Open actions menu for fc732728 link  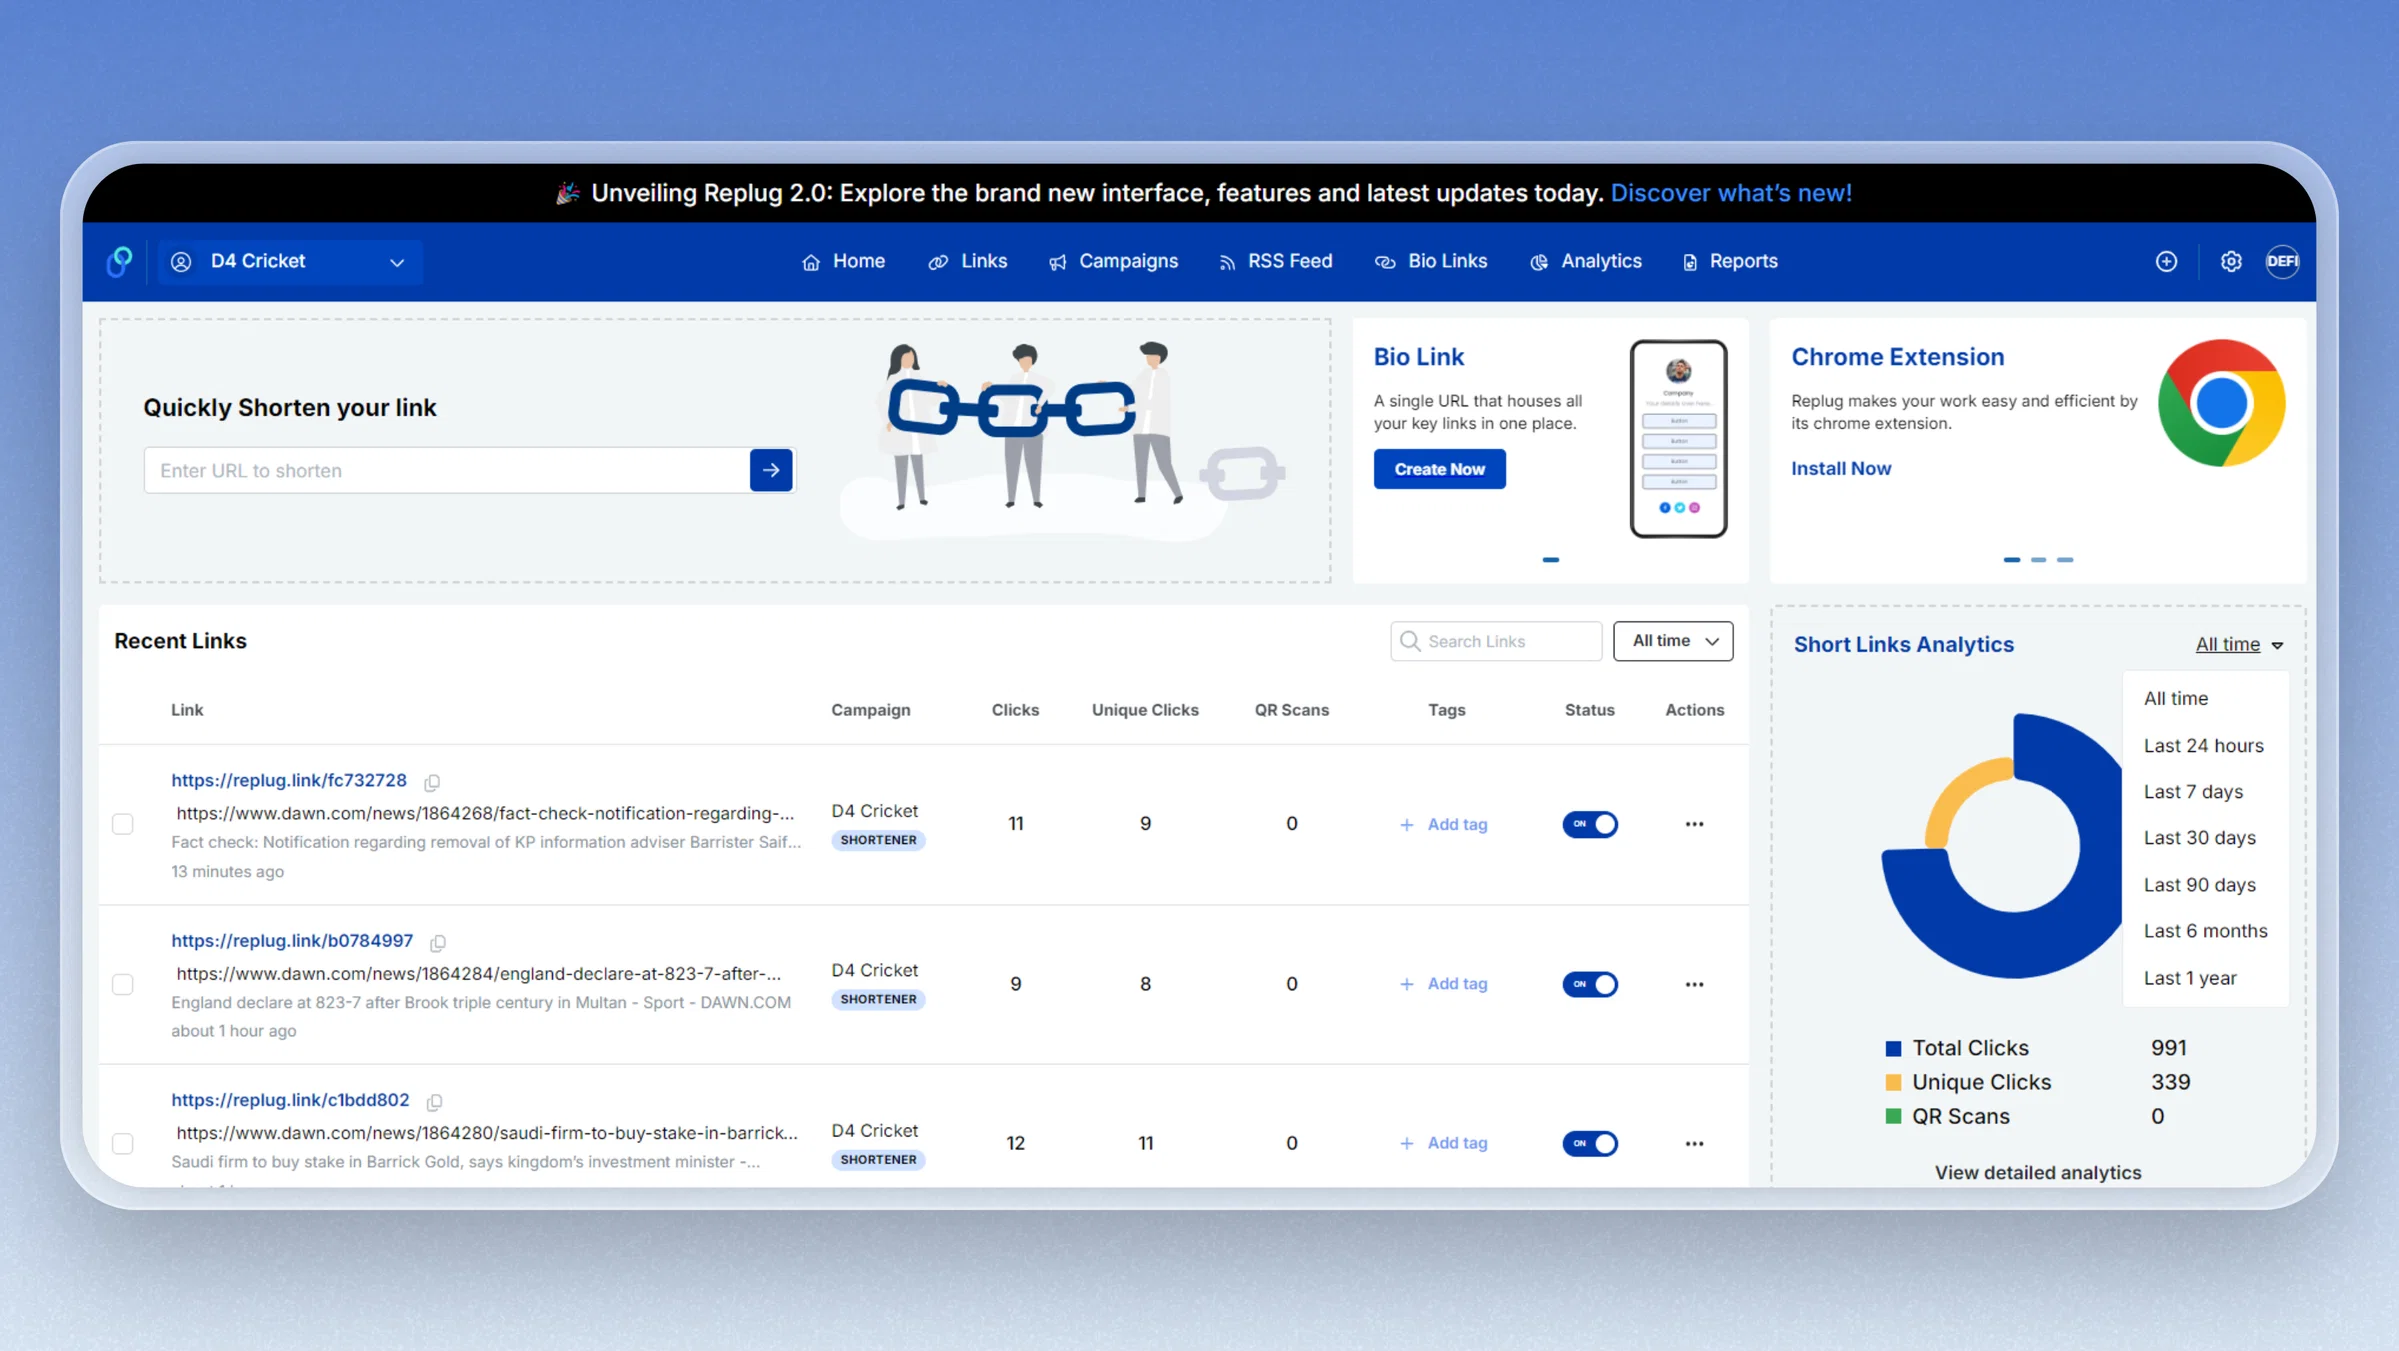[x=1694, y=824]
